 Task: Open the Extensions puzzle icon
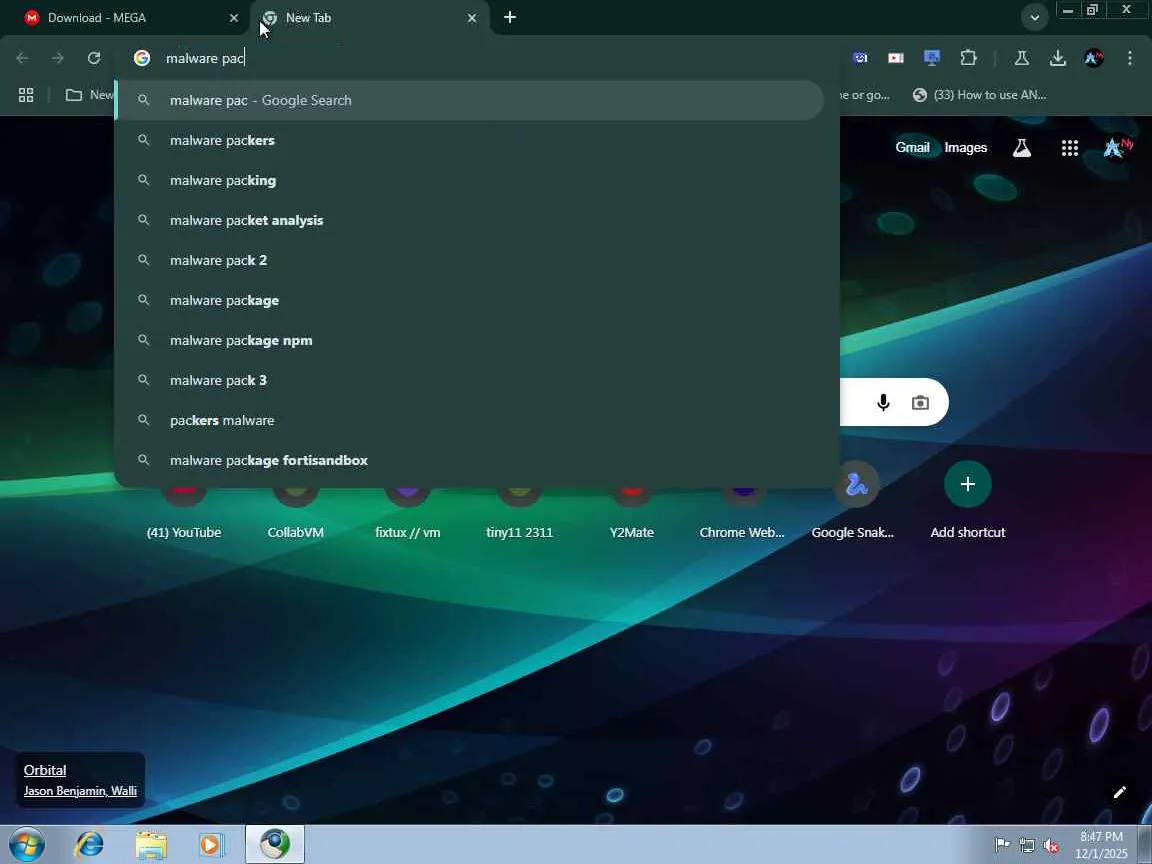pyautogui.click(x=968, y=58)
